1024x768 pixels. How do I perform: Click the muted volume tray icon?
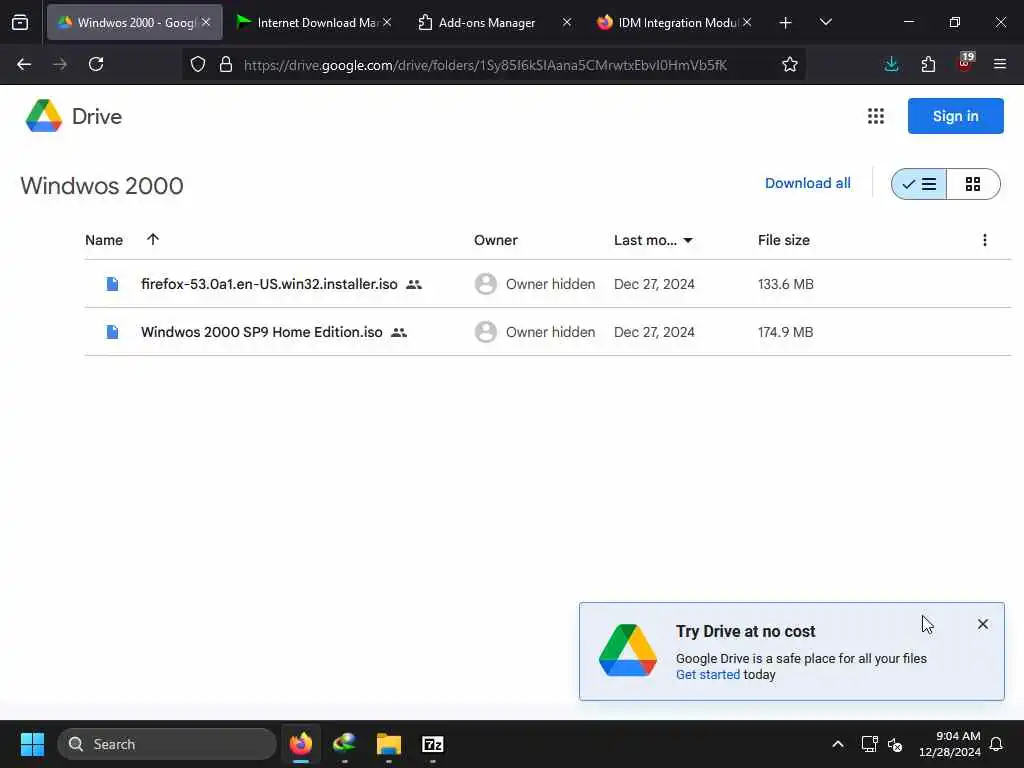(895, 744)
